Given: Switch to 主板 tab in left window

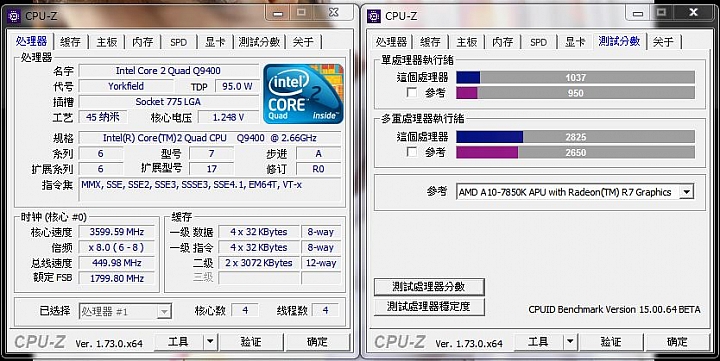Looking at the screenshot, I should pos(107,42).
